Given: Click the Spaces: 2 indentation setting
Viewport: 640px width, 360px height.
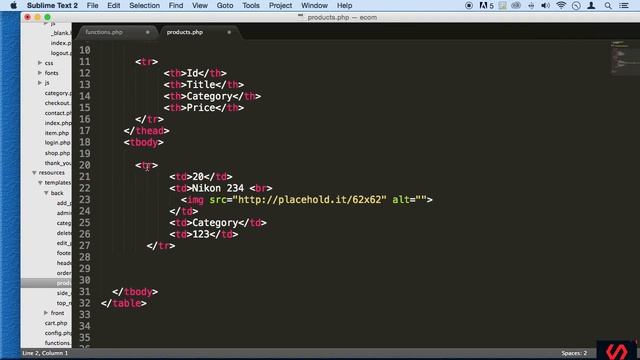Looking at the screenshot, I should pos(574,353).
